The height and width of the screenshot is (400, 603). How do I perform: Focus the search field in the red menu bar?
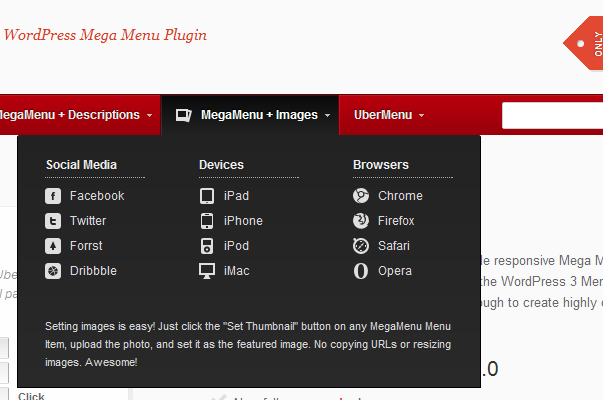(552, 115)
